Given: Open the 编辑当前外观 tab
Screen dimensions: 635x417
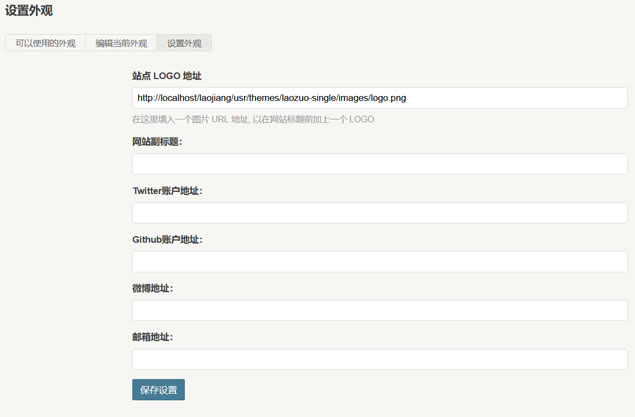Looking at the screenshot, I should pos(121,43).
